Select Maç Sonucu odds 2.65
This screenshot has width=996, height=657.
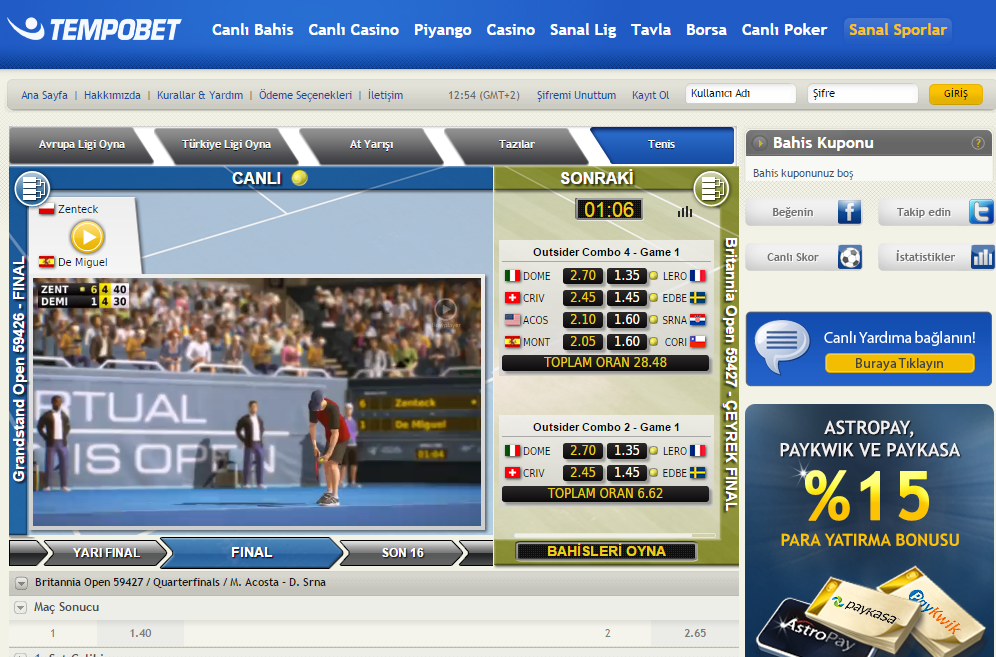click(695, 633)
